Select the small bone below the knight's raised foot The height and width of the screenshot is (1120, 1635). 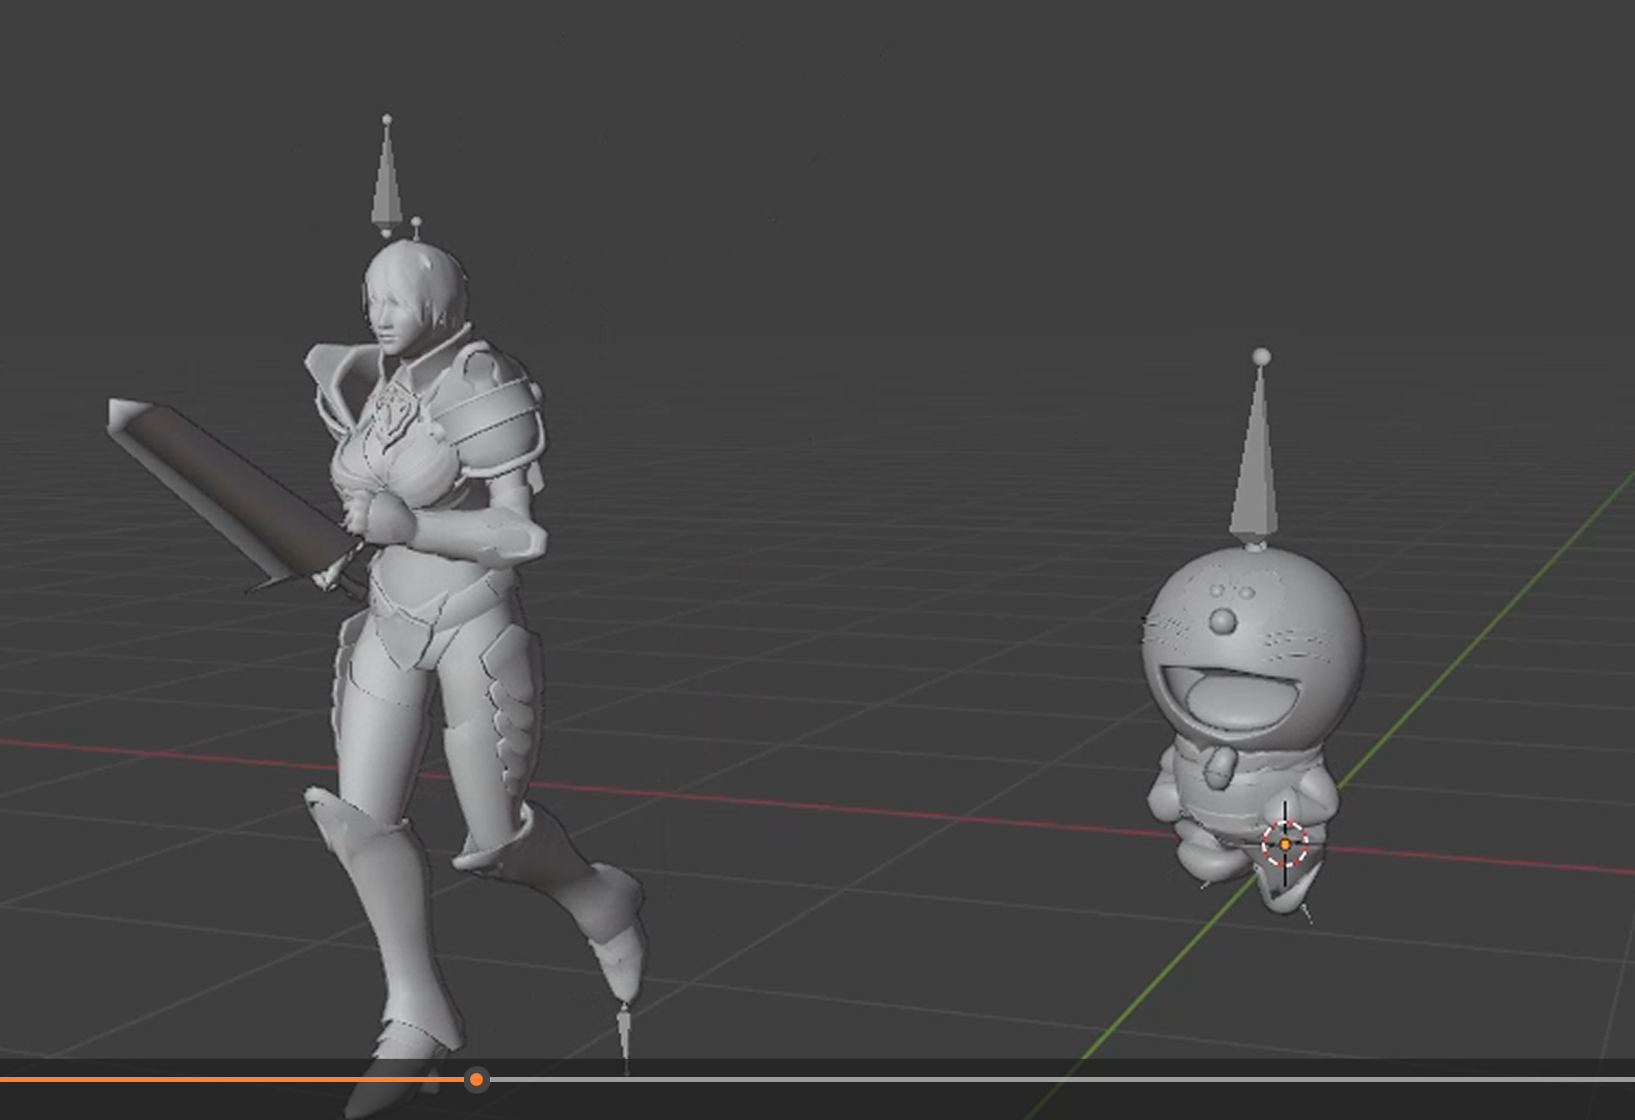626,1037
